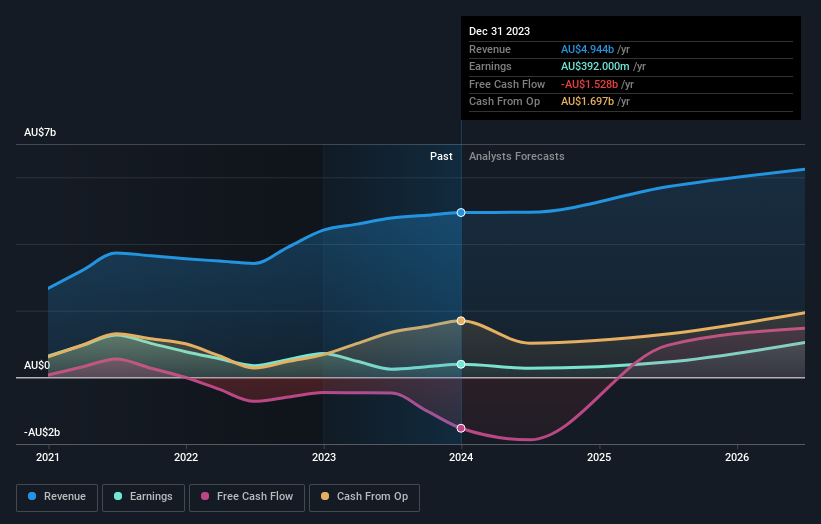Viewport: 821px width, 524px height.
Task: Click the -AU$1.528b free cash flow value
Action: point(590,84)
